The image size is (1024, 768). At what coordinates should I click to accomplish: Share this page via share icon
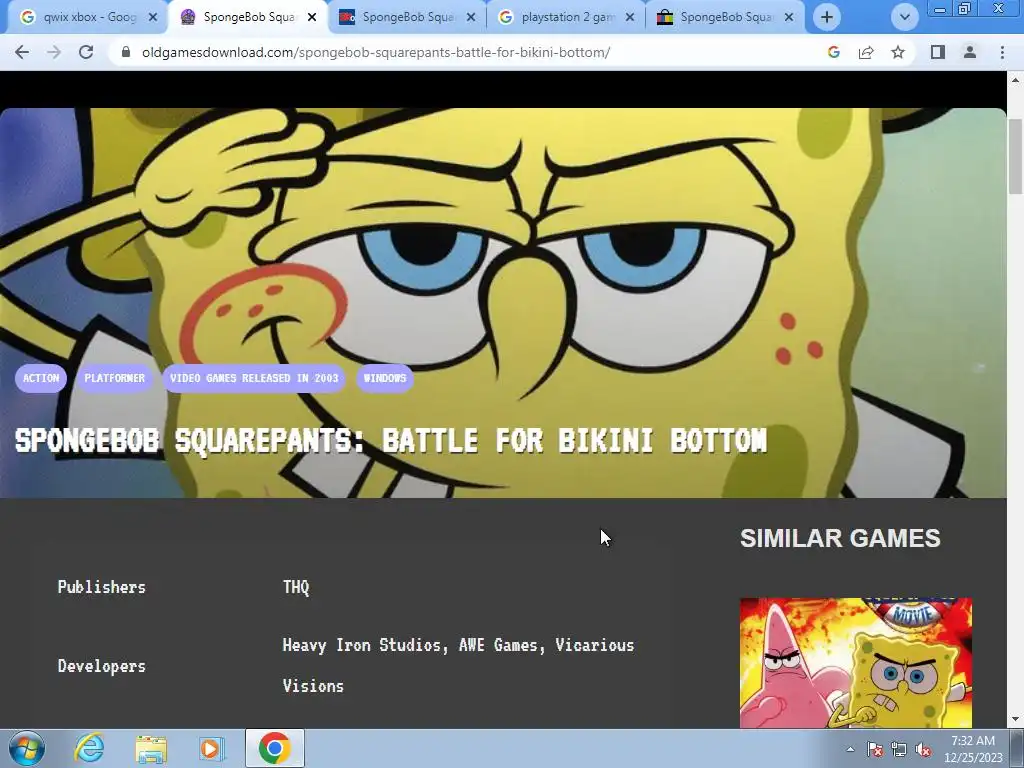pyautogui.click(x=866, y=52)
